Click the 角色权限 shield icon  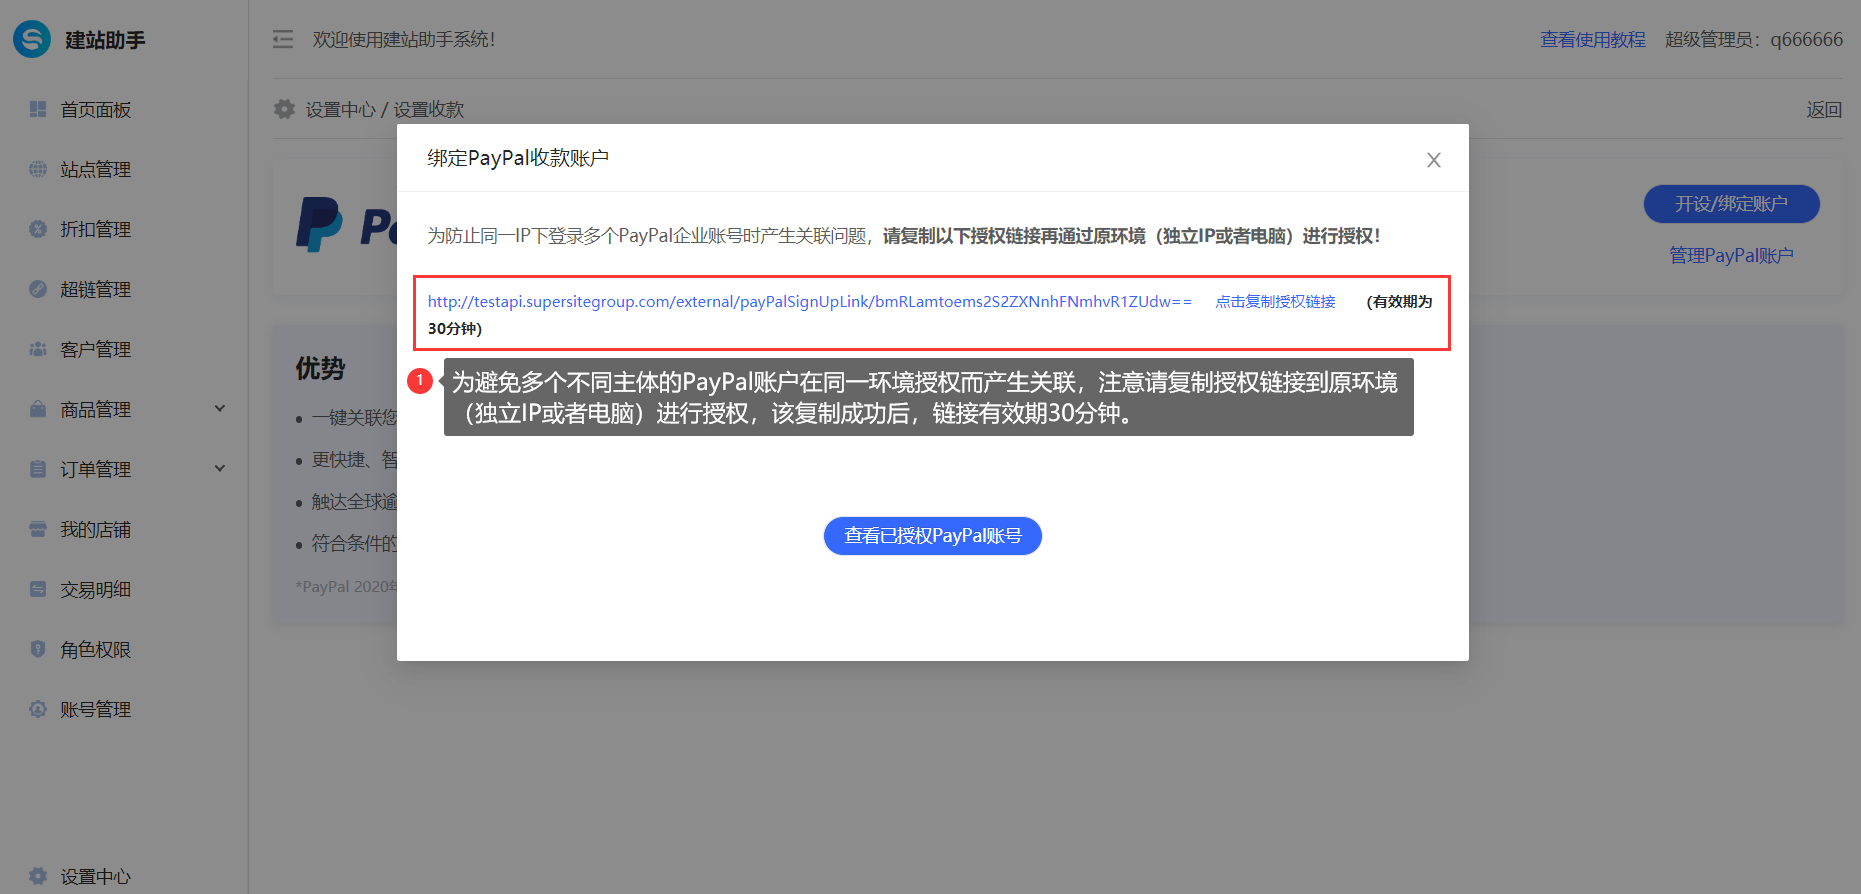pos(38,649)
